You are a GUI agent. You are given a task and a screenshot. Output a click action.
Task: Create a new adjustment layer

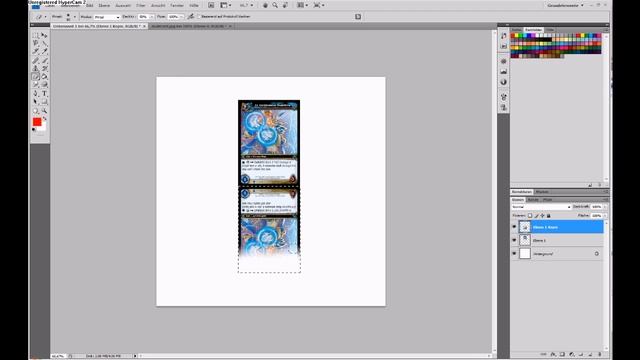pos(572,354)
